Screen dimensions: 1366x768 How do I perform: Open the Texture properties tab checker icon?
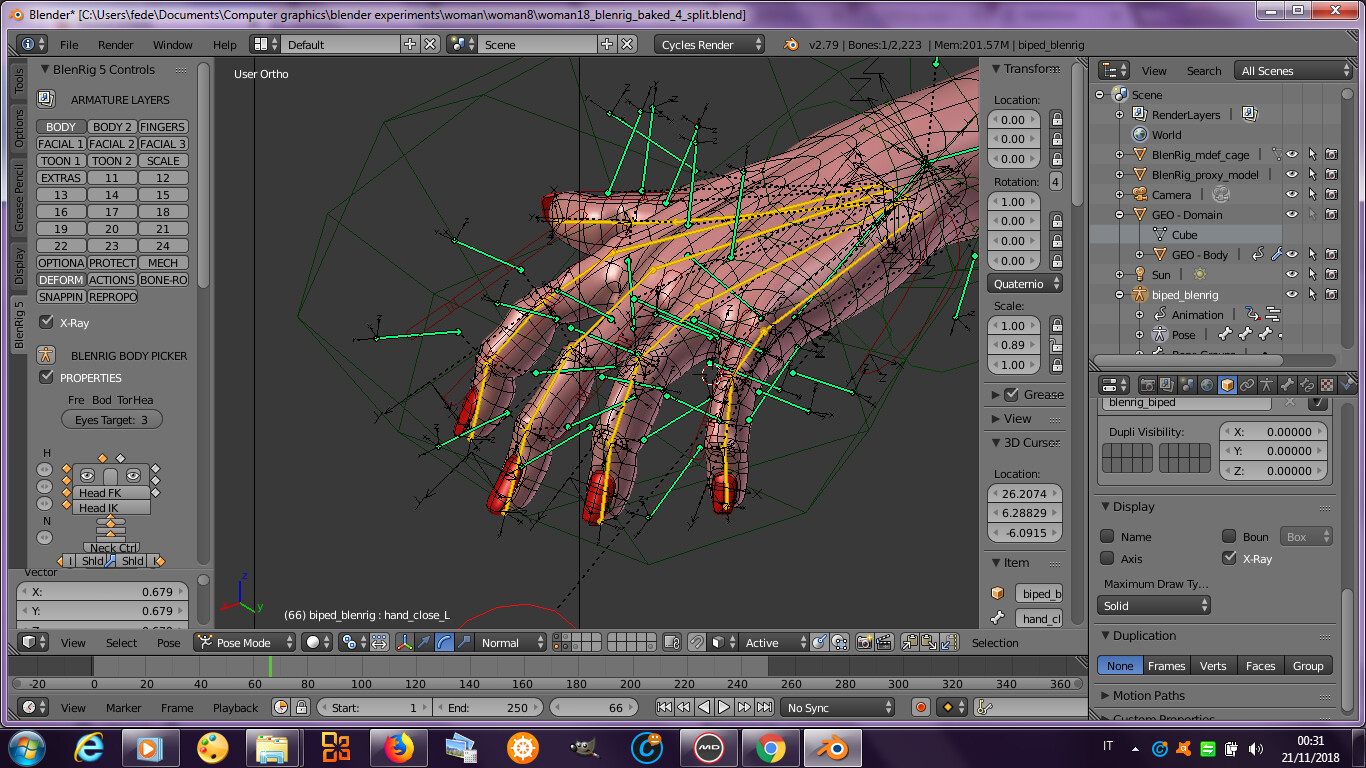[x=1327, y=385]
